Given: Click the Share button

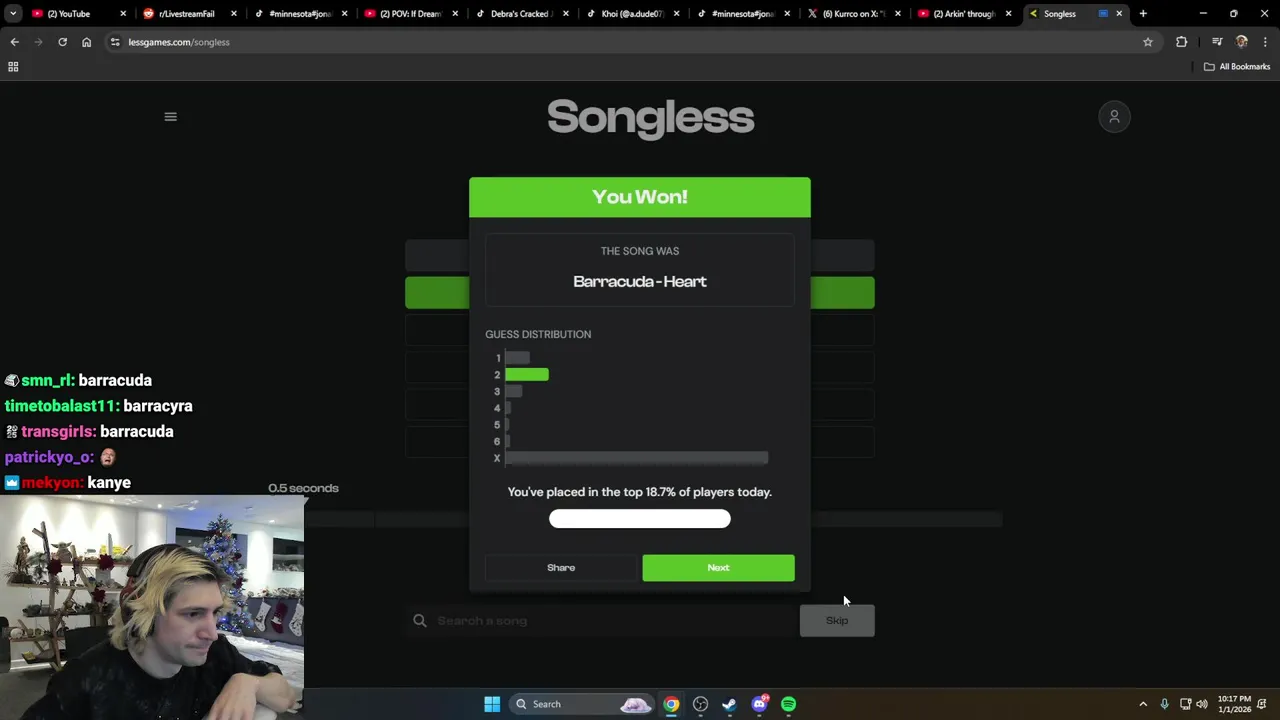Looking at the screenshot, I should 561,568.
